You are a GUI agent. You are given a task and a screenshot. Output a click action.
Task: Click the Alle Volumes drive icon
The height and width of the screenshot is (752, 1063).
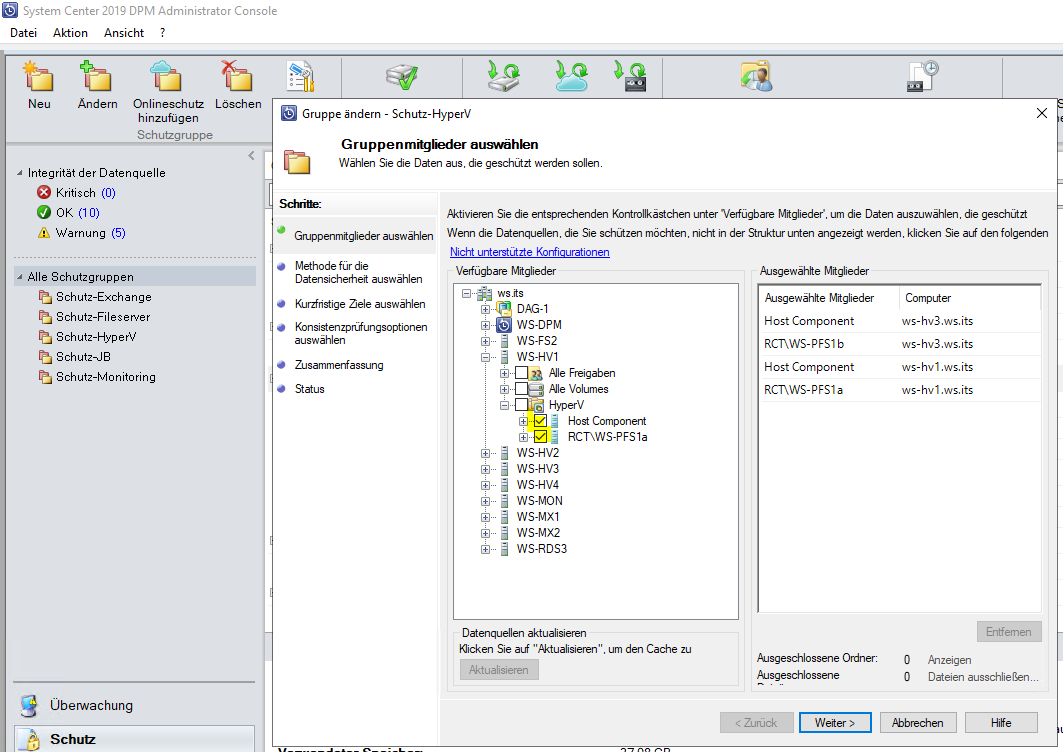(x=536, y=389)
